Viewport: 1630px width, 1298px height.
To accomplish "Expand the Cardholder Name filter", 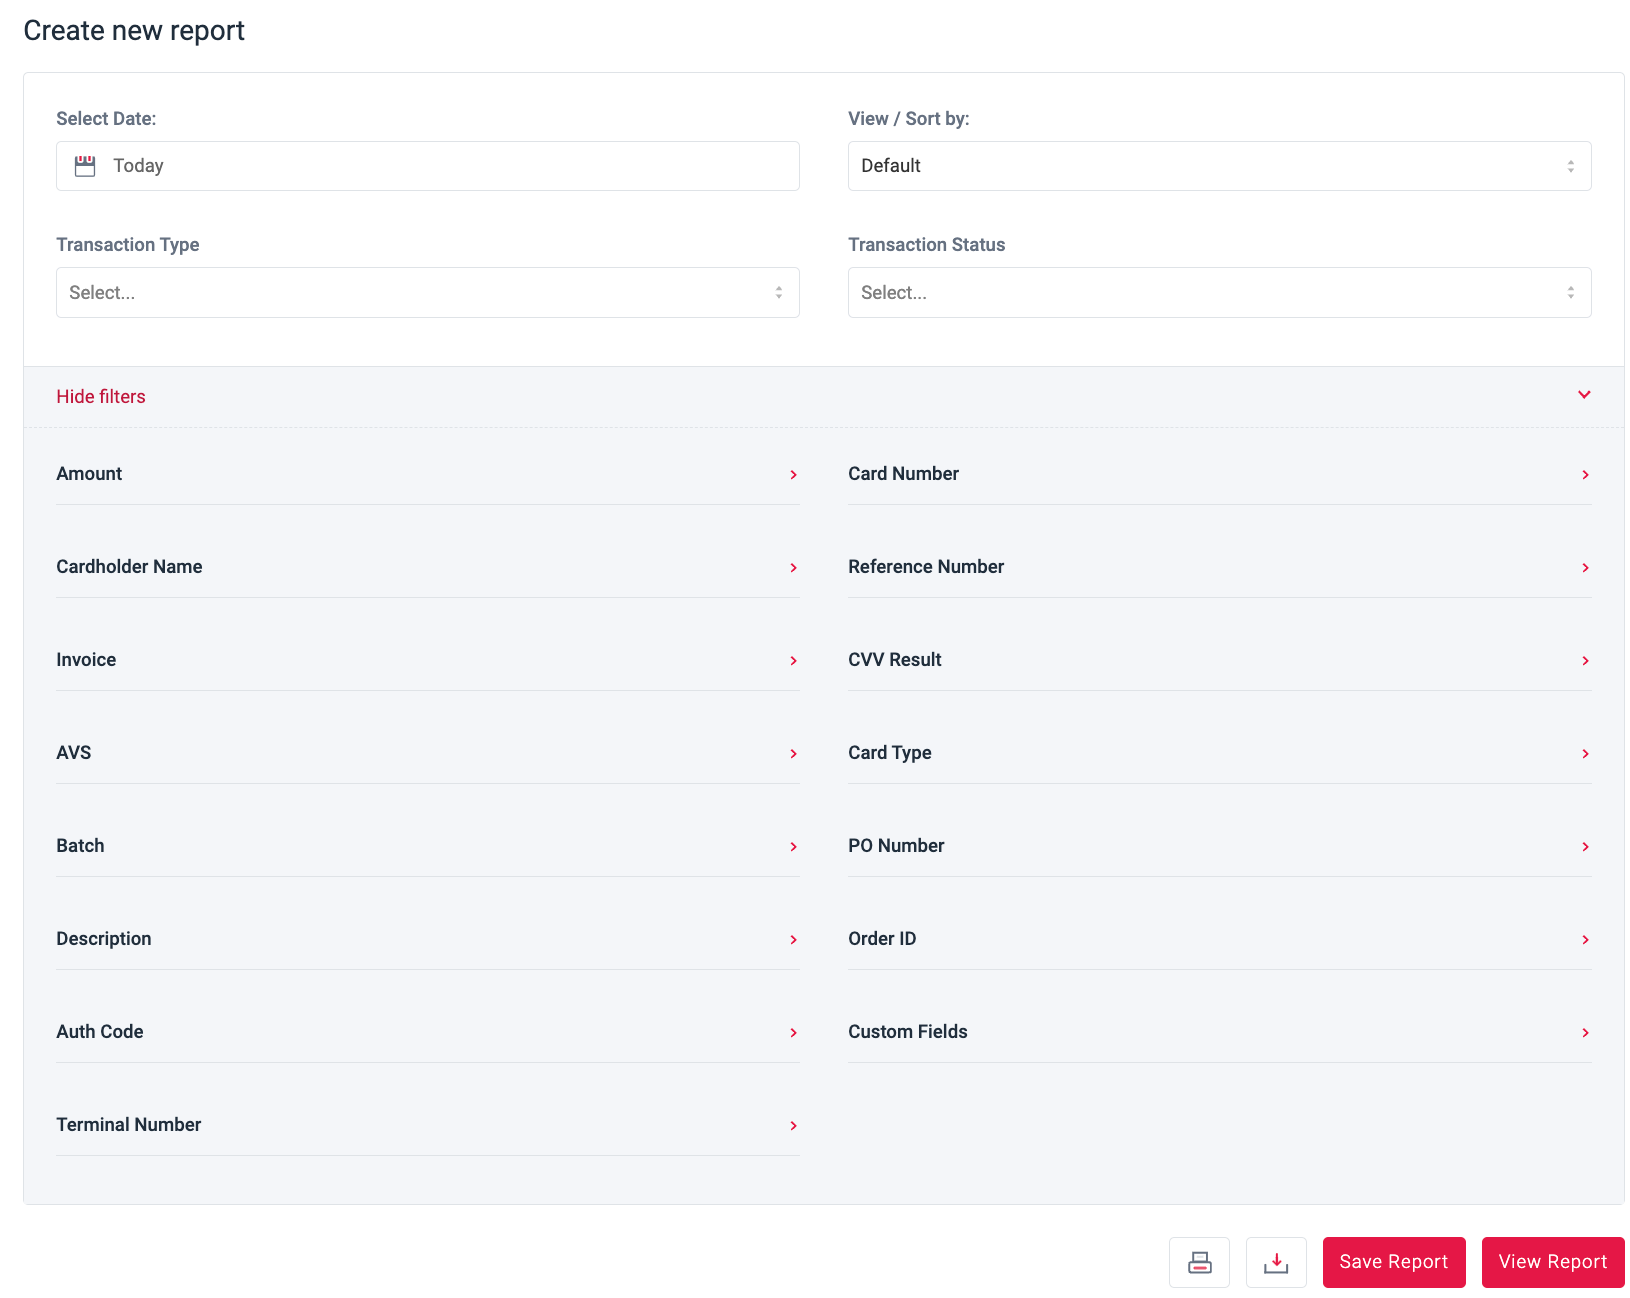I will coord(427,567).
